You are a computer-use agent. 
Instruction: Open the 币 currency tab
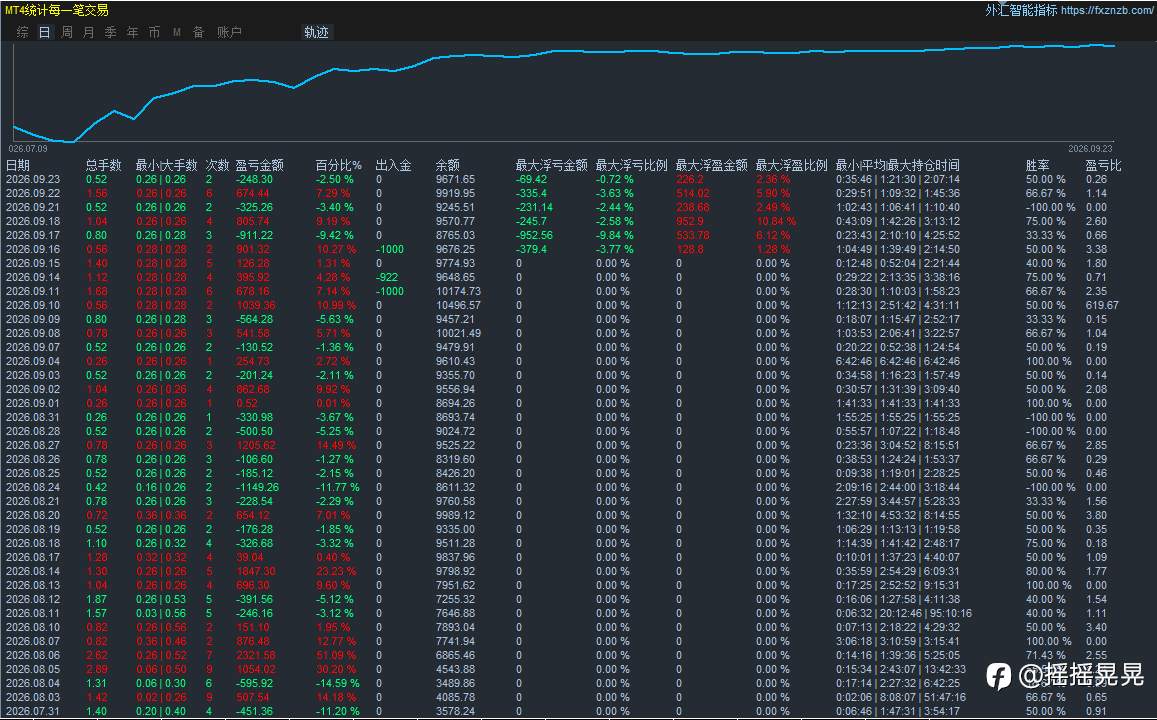154,32
